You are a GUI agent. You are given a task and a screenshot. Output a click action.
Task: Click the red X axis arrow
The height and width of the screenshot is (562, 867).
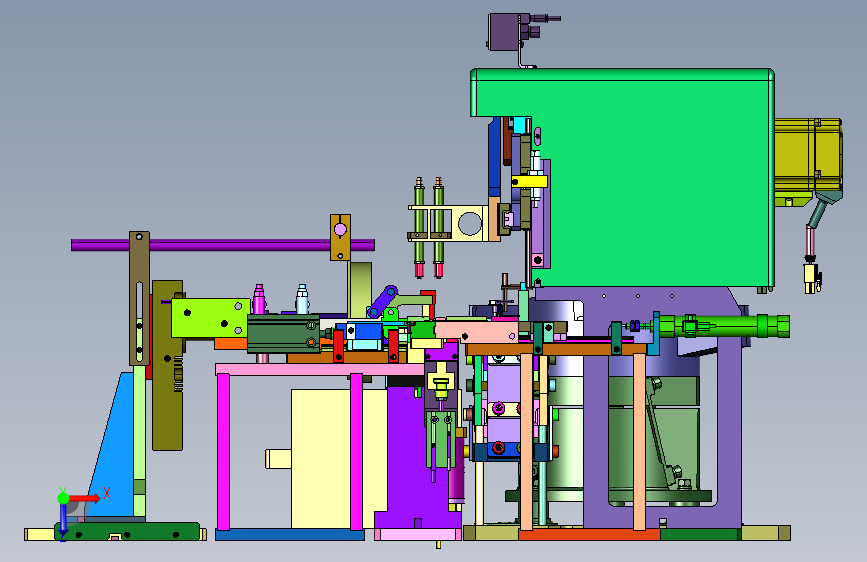pos(84,498)
